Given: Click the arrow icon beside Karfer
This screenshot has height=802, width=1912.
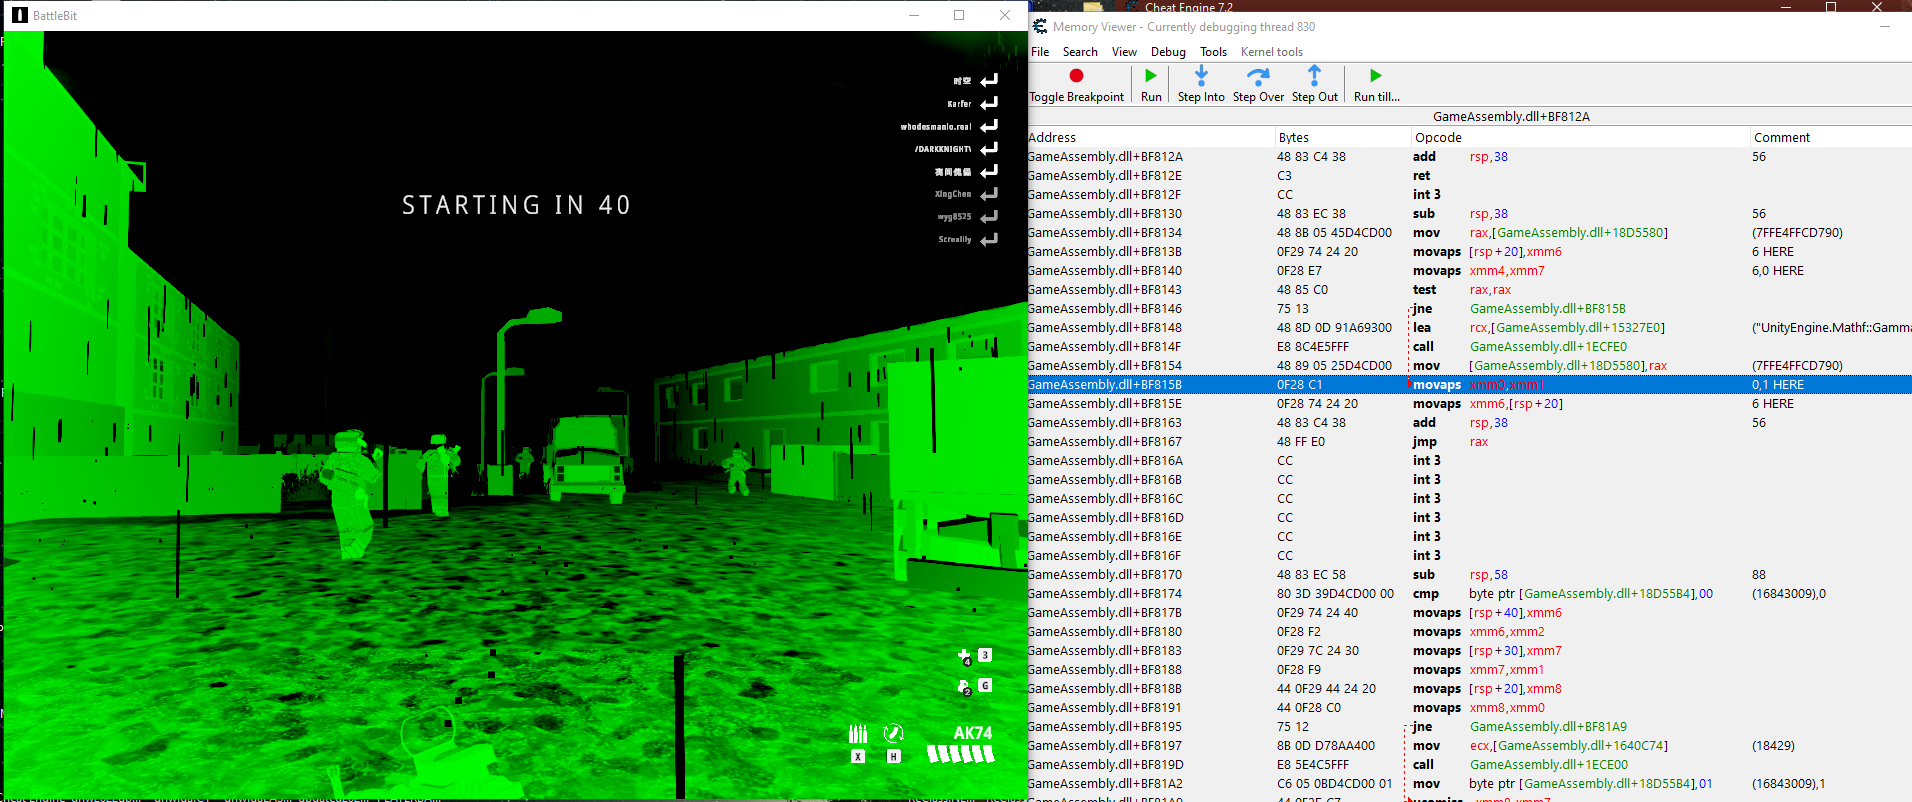Looking at the screenshot, I should tap(989, 103).
